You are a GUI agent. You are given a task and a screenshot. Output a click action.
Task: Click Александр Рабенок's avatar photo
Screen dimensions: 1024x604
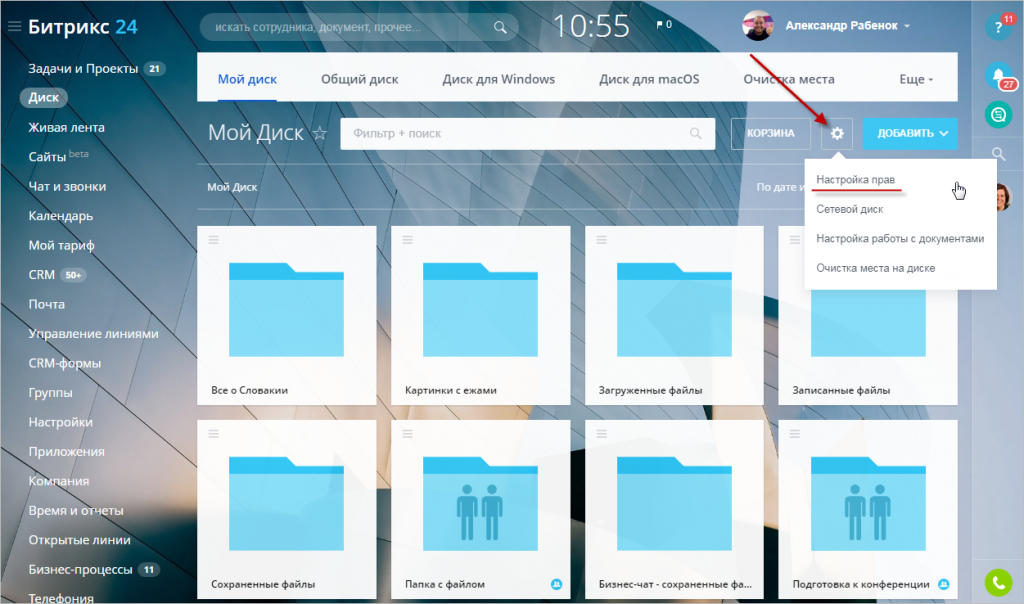click(758, 25)
